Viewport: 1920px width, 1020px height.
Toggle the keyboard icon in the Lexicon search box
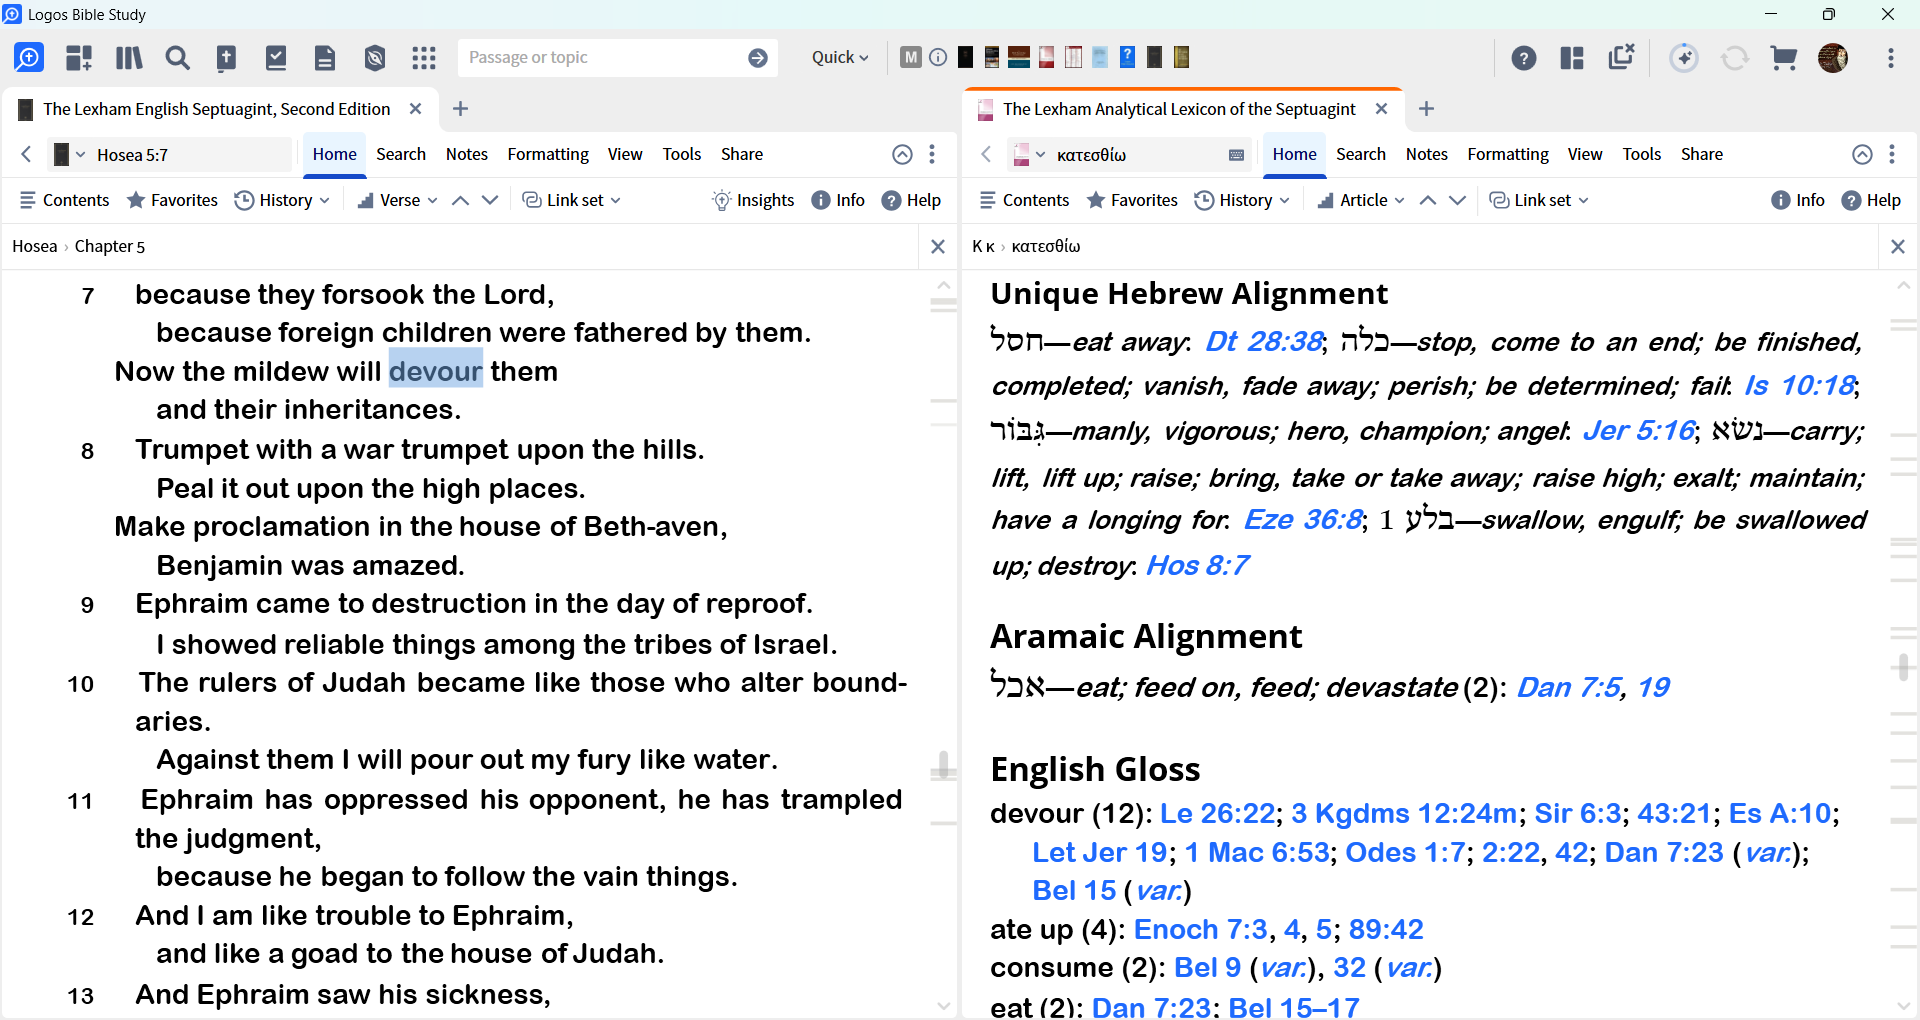tap(1236, 155)
